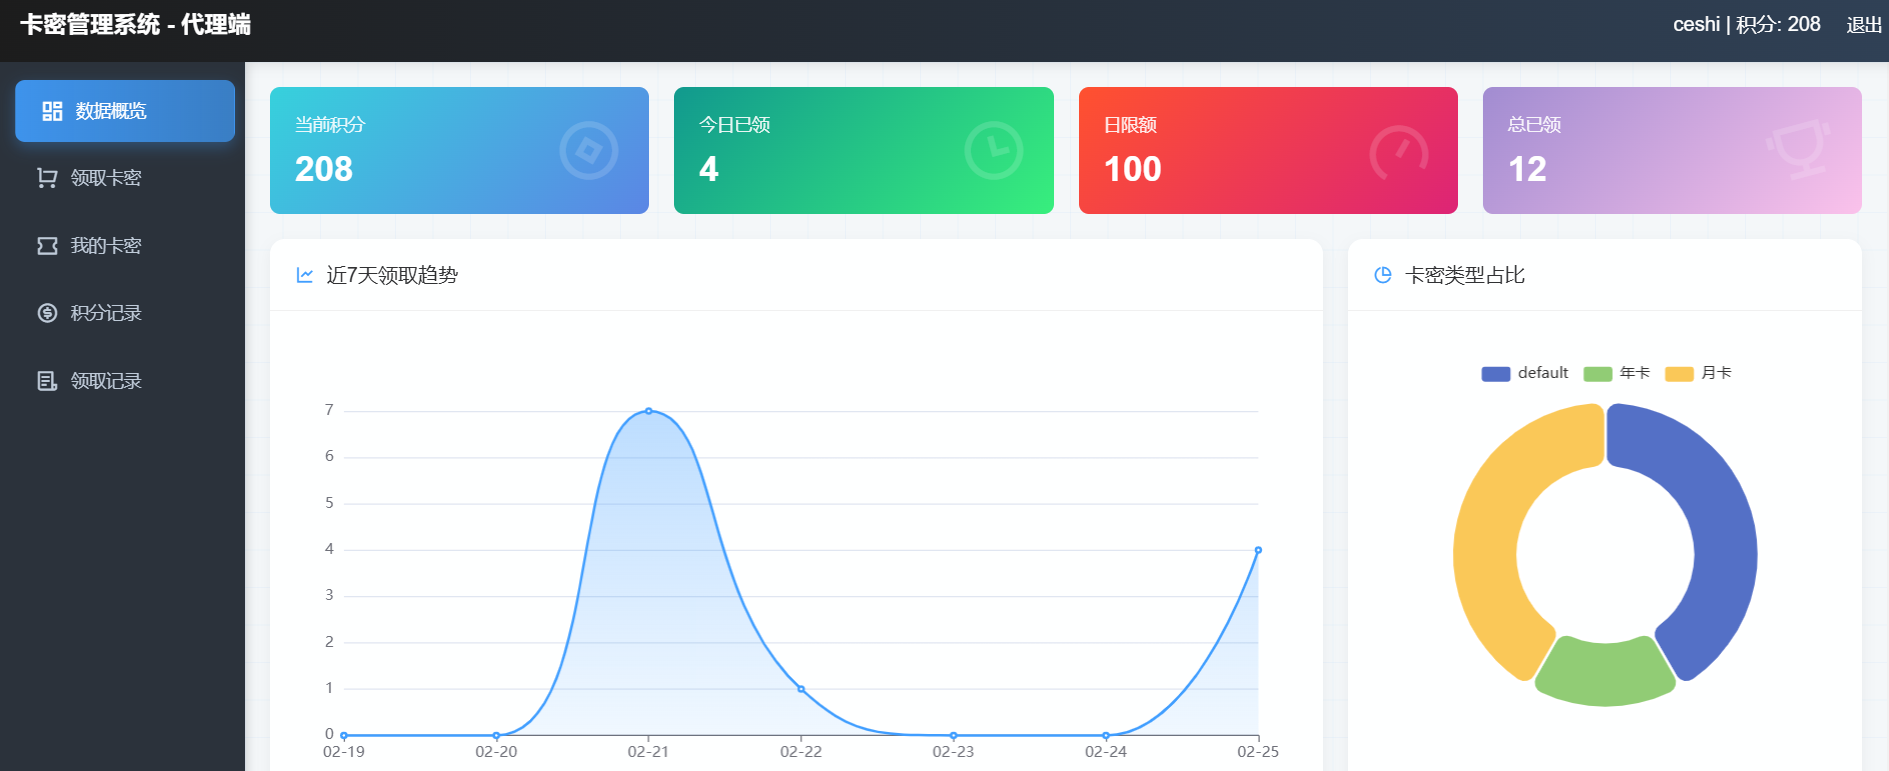
Task: Open the 我的卡密 menu item
Action: [106, 246]
